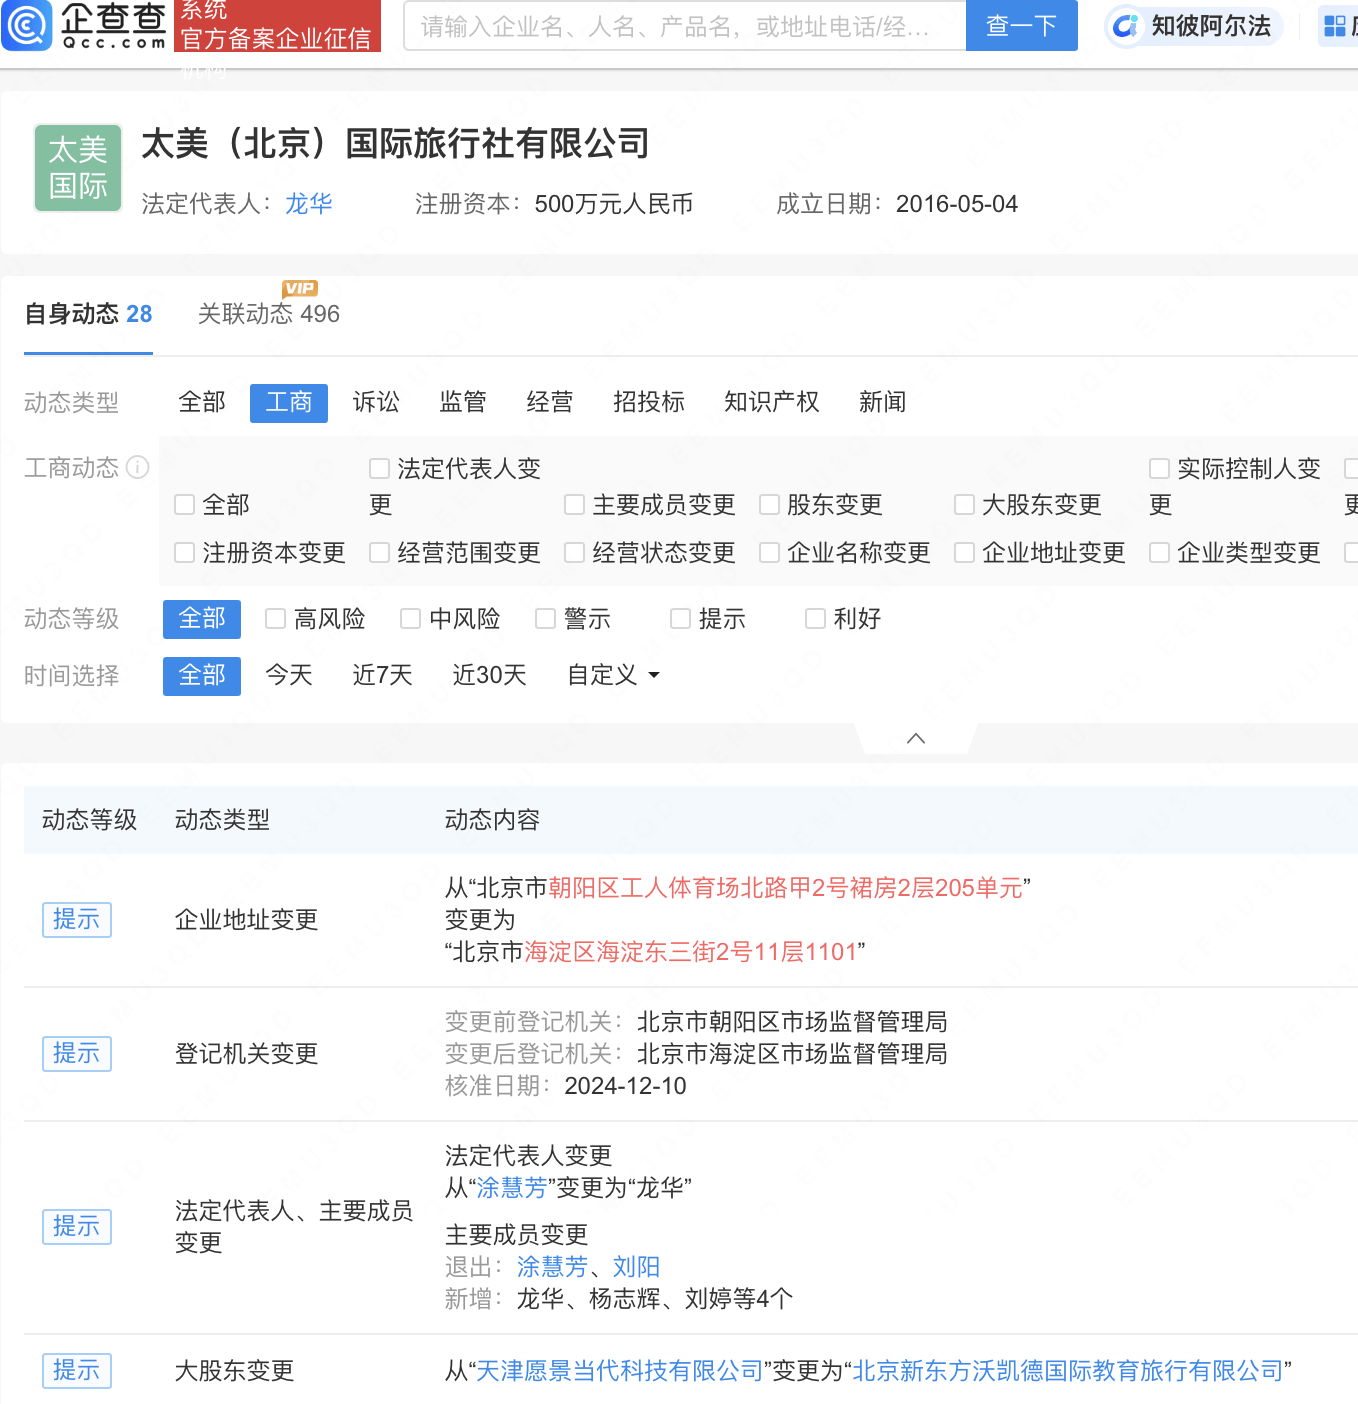Screen dimensions: 1358x1404
Task: Open the 自定义 time range dropdown
Action: 614,675
